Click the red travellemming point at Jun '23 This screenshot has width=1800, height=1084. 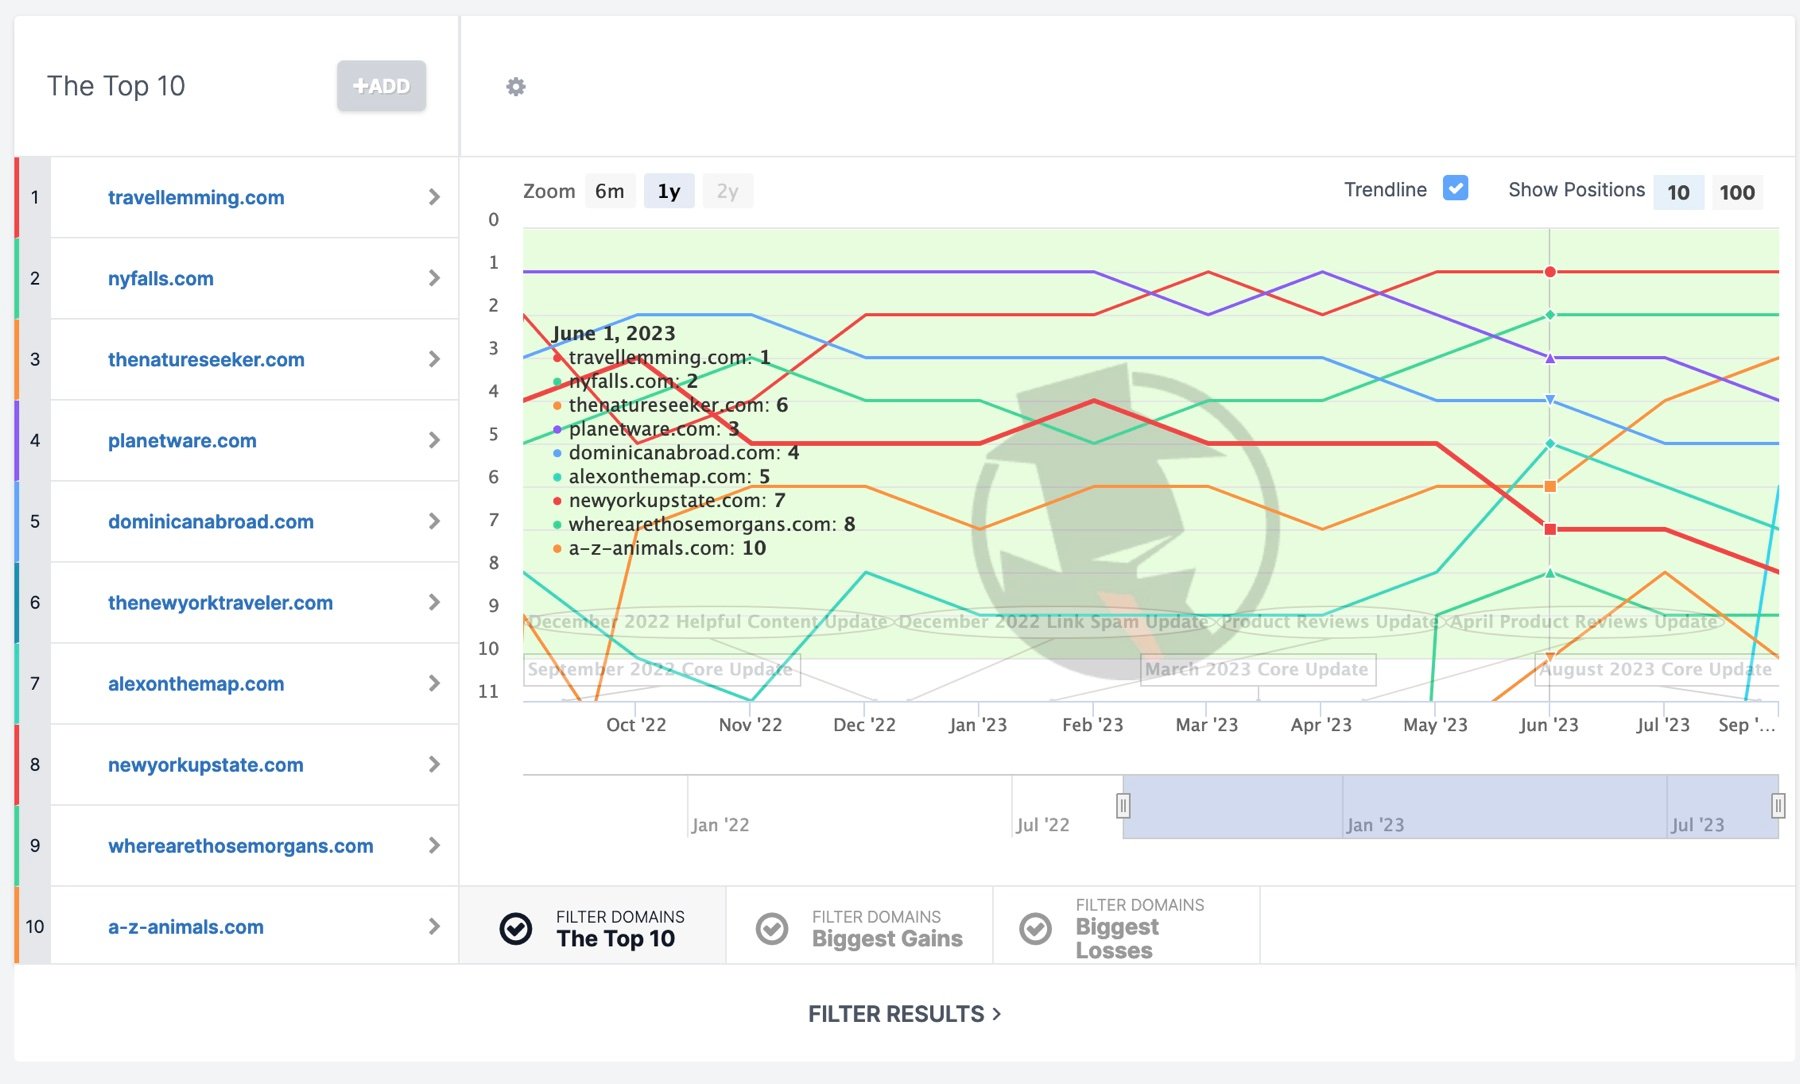pos(1550,272)
